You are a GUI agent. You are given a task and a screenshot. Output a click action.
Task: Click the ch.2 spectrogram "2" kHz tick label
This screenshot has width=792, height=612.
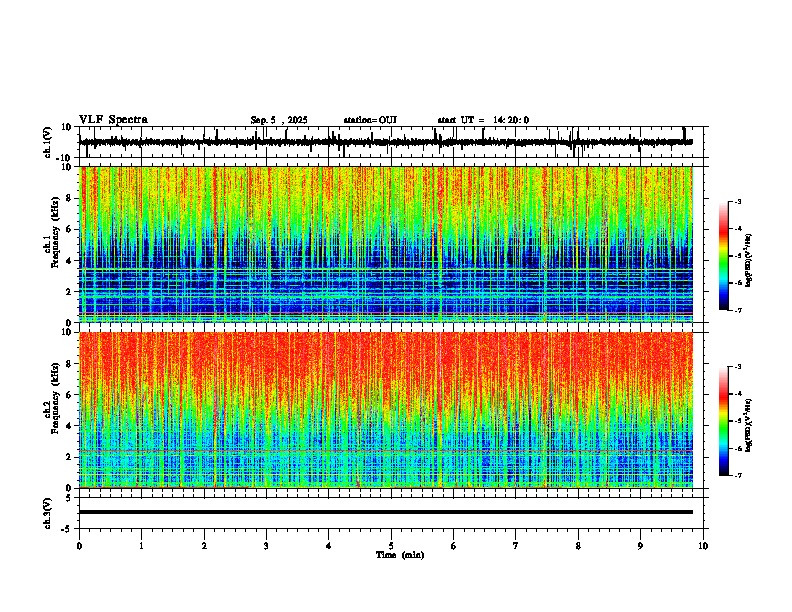pyautogui.click(x=69, y=457)
